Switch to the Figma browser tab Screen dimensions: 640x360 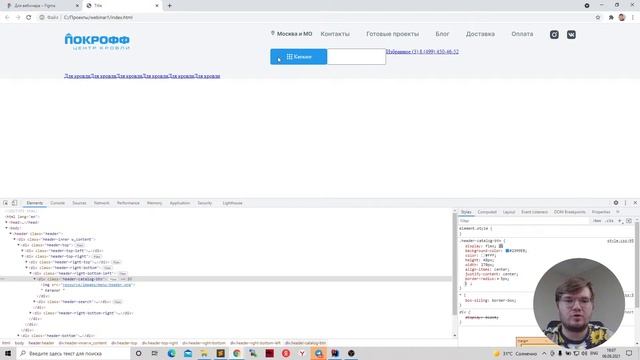point(41,6)
